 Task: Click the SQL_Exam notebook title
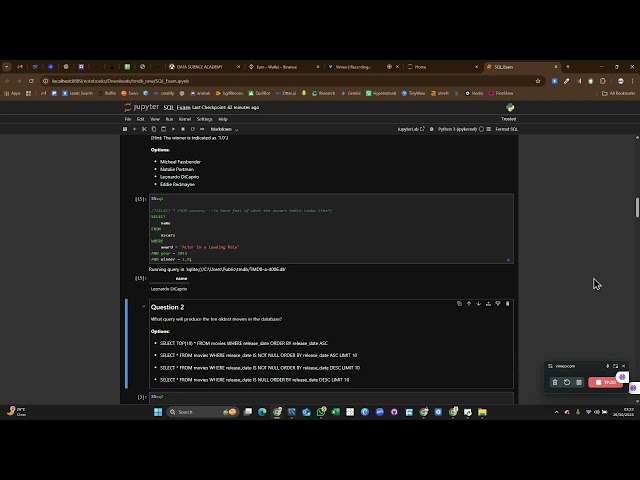[x=177, y=107]
